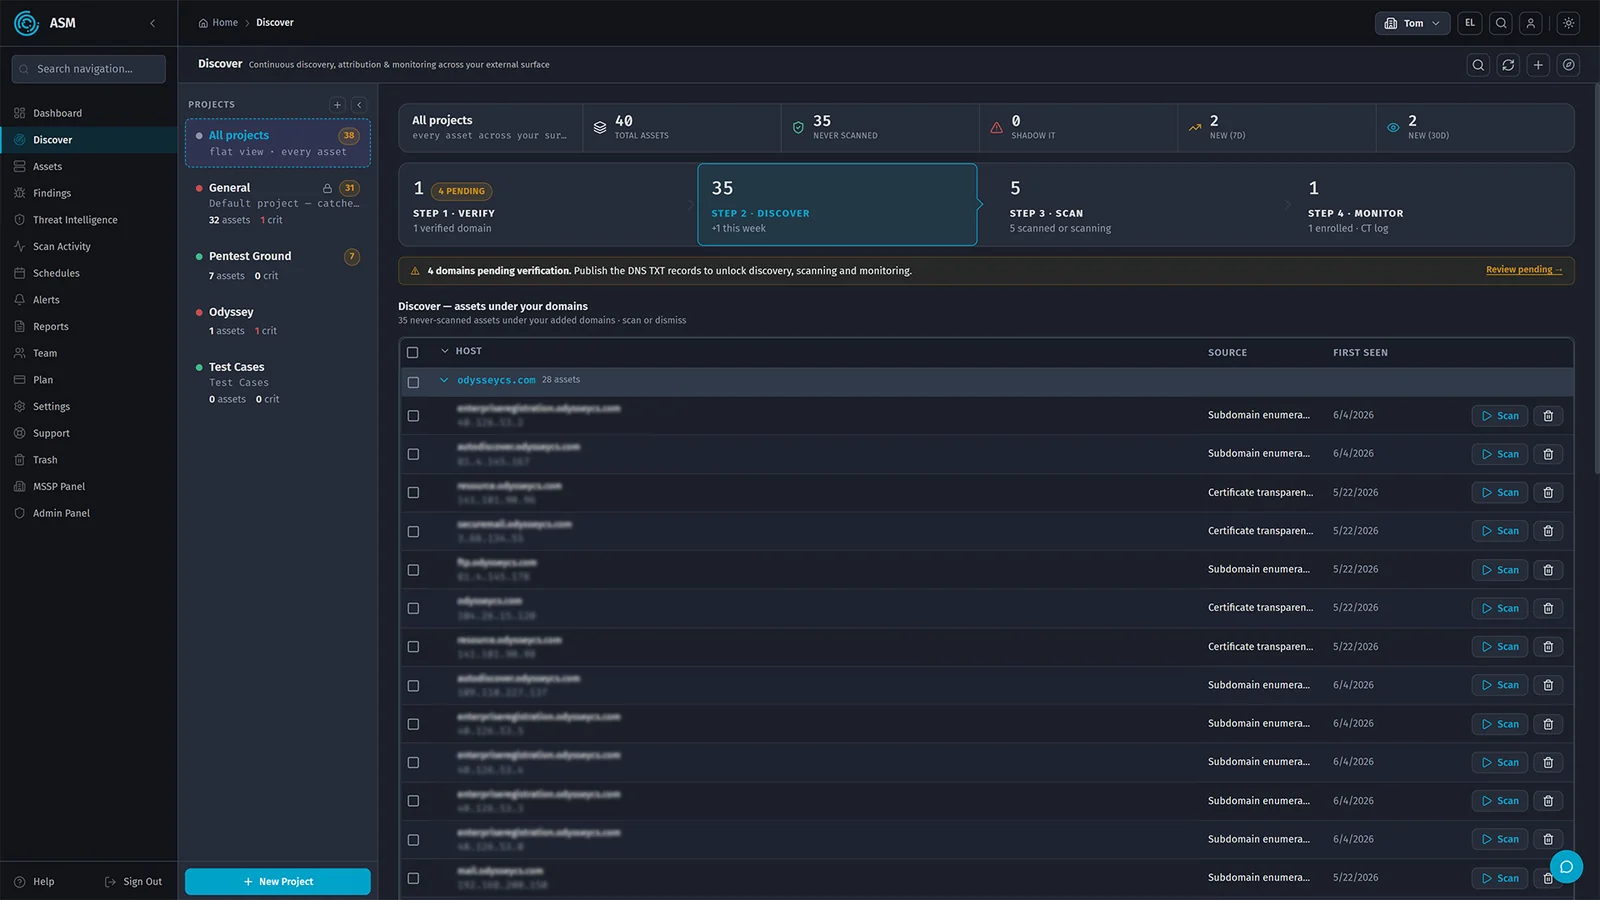Check the first asset row checkbox
Viewport: 1600px width, 900px height.
point(413,416)
